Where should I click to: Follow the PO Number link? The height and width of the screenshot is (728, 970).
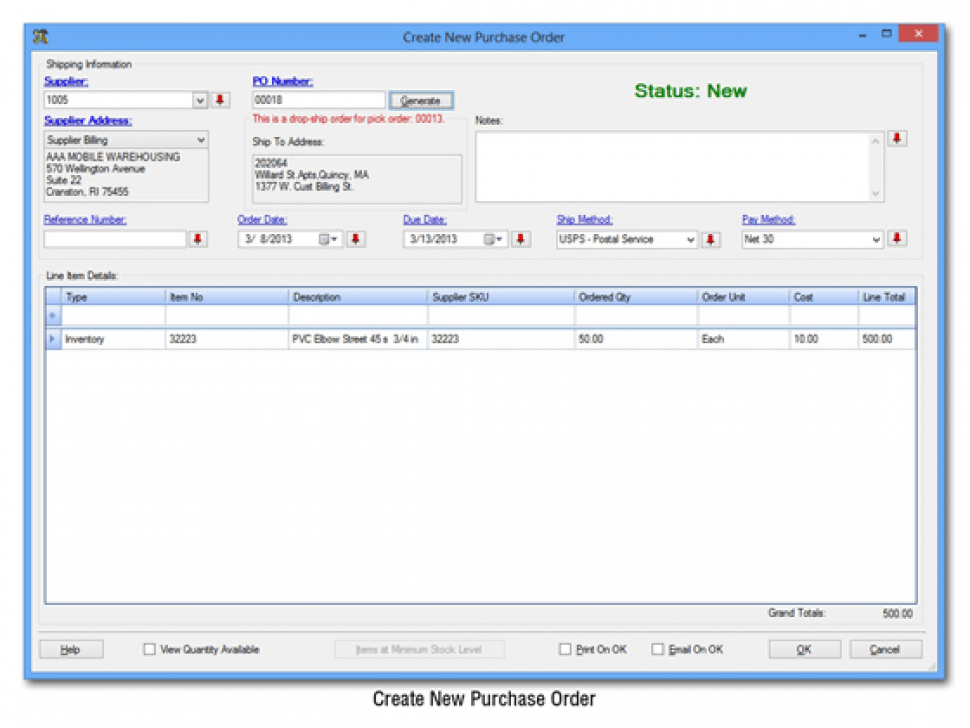283,81
